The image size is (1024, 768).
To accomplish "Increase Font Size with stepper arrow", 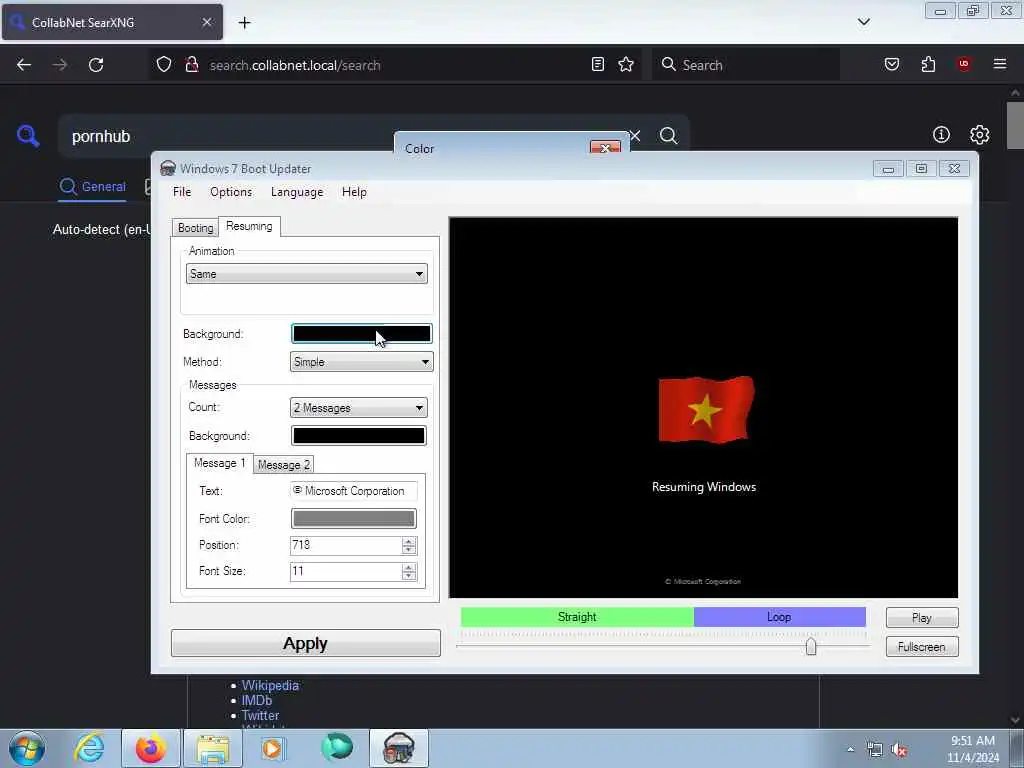I will (409, 568).
